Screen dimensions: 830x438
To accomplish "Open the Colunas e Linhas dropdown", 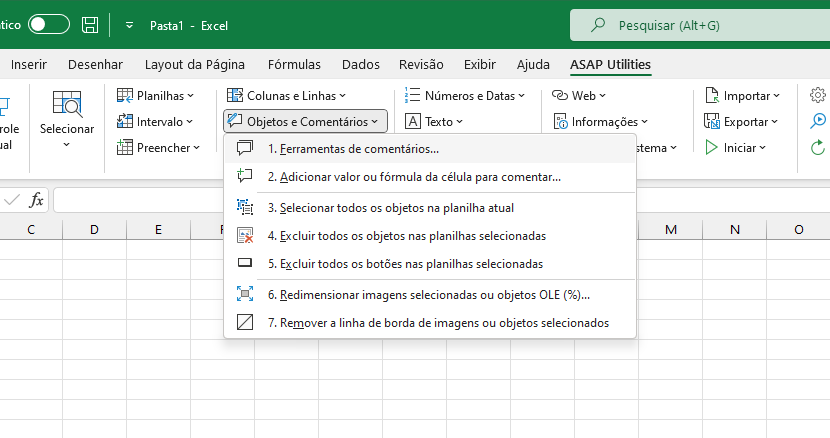I will 286,95.
